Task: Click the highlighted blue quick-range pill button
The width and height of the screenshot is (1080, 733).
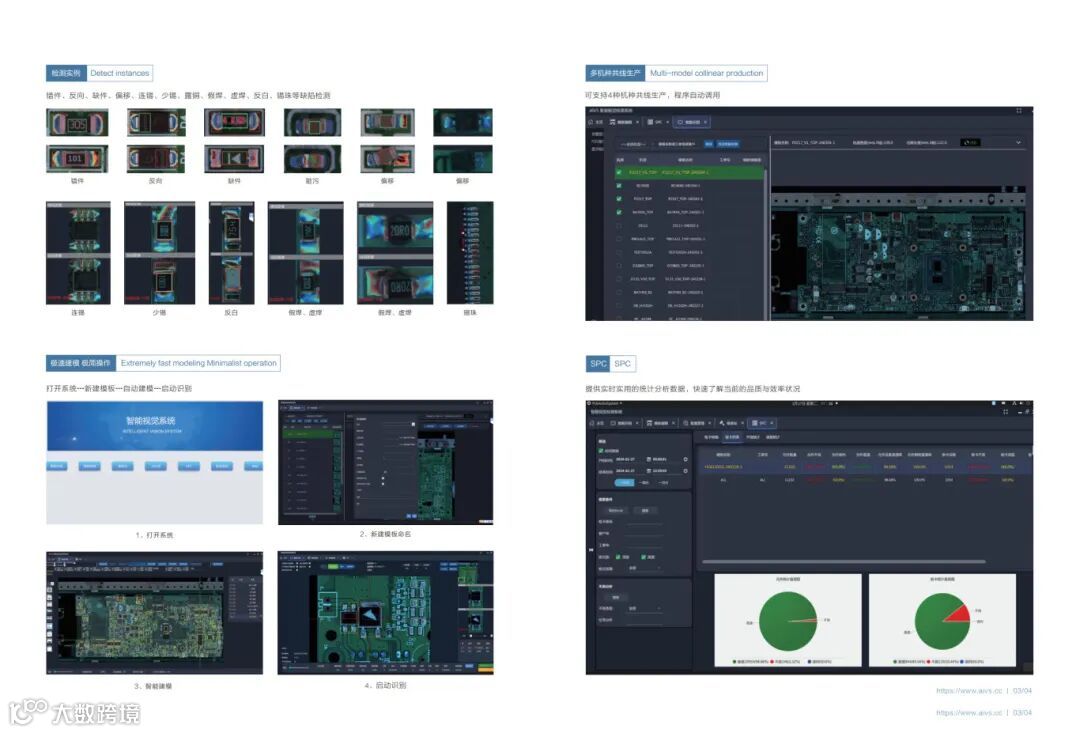Action: click(625, 483)
